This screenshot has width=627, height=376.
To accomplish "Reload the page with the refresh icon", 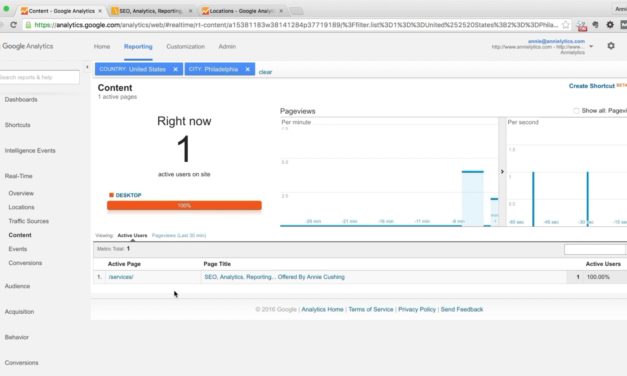I will (x=14, y=25).
